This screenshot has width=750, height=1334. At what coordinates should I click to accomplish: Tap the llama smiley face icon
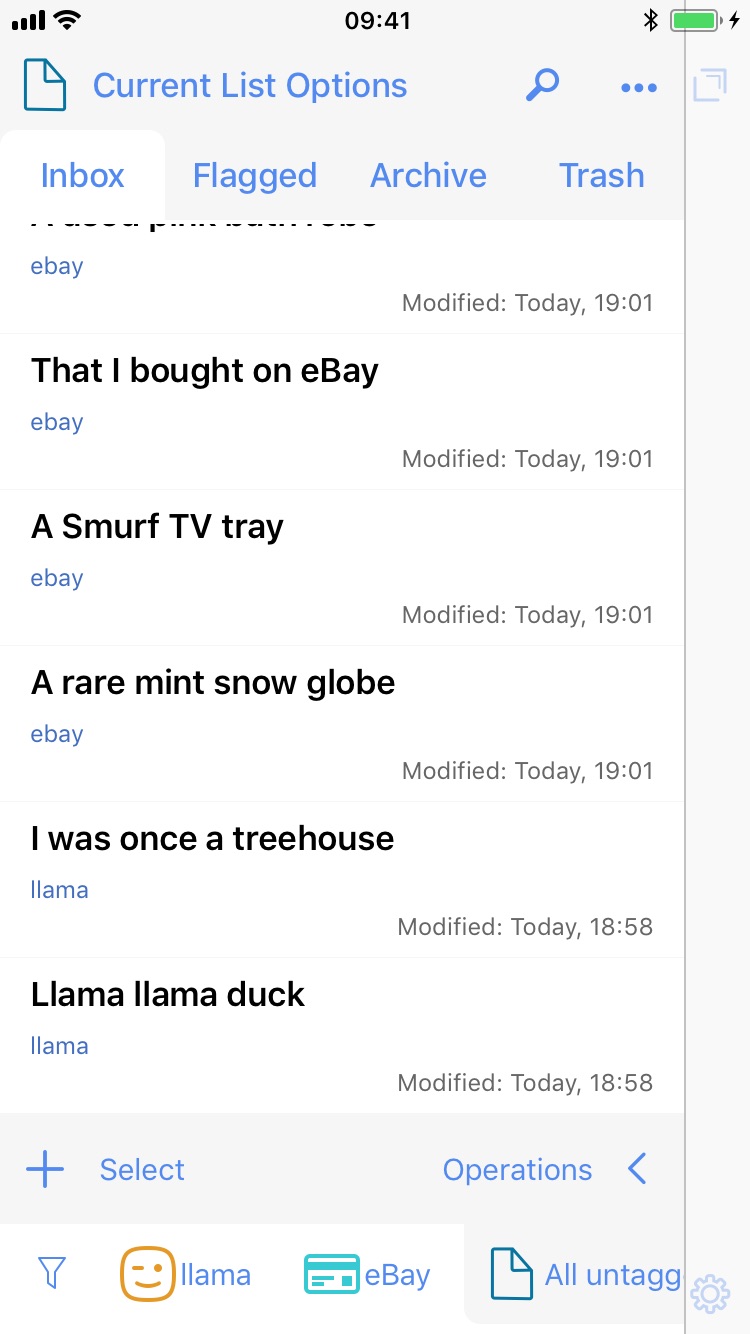(x=148, y=1274)
